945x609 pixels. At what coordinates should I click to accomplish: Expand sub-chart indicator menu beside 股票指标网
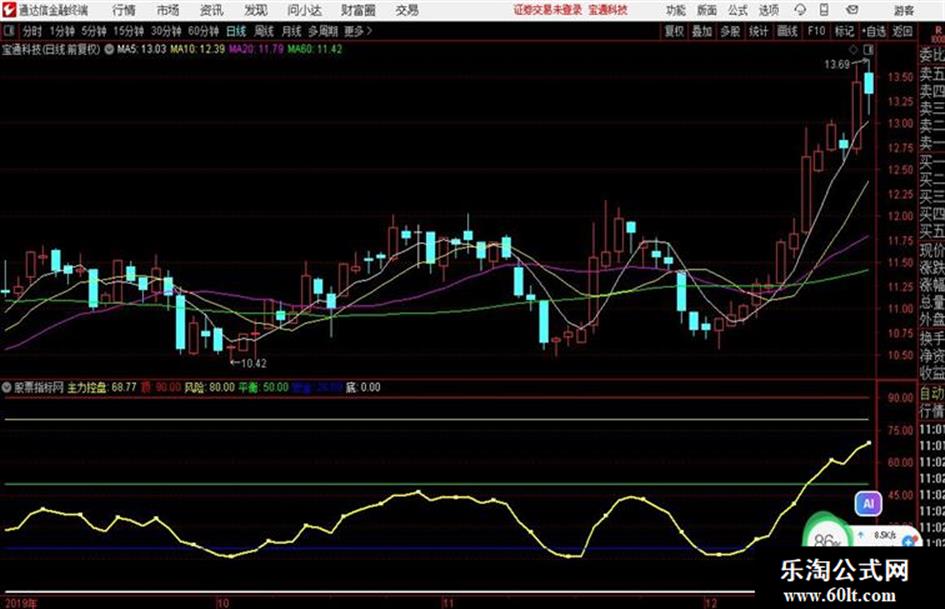click(7, 387)
